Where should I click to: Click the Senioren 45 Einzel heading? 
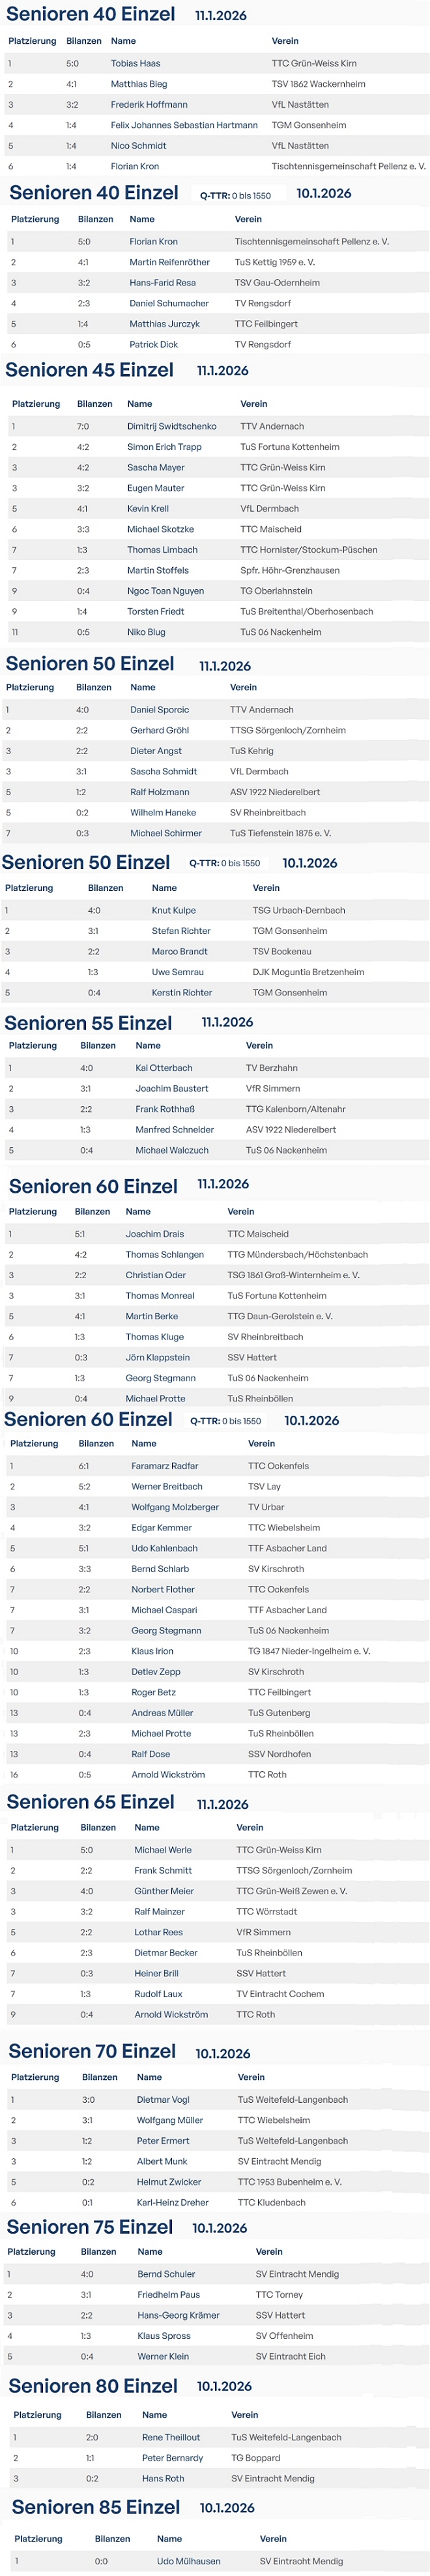click(x=89, y=370)
